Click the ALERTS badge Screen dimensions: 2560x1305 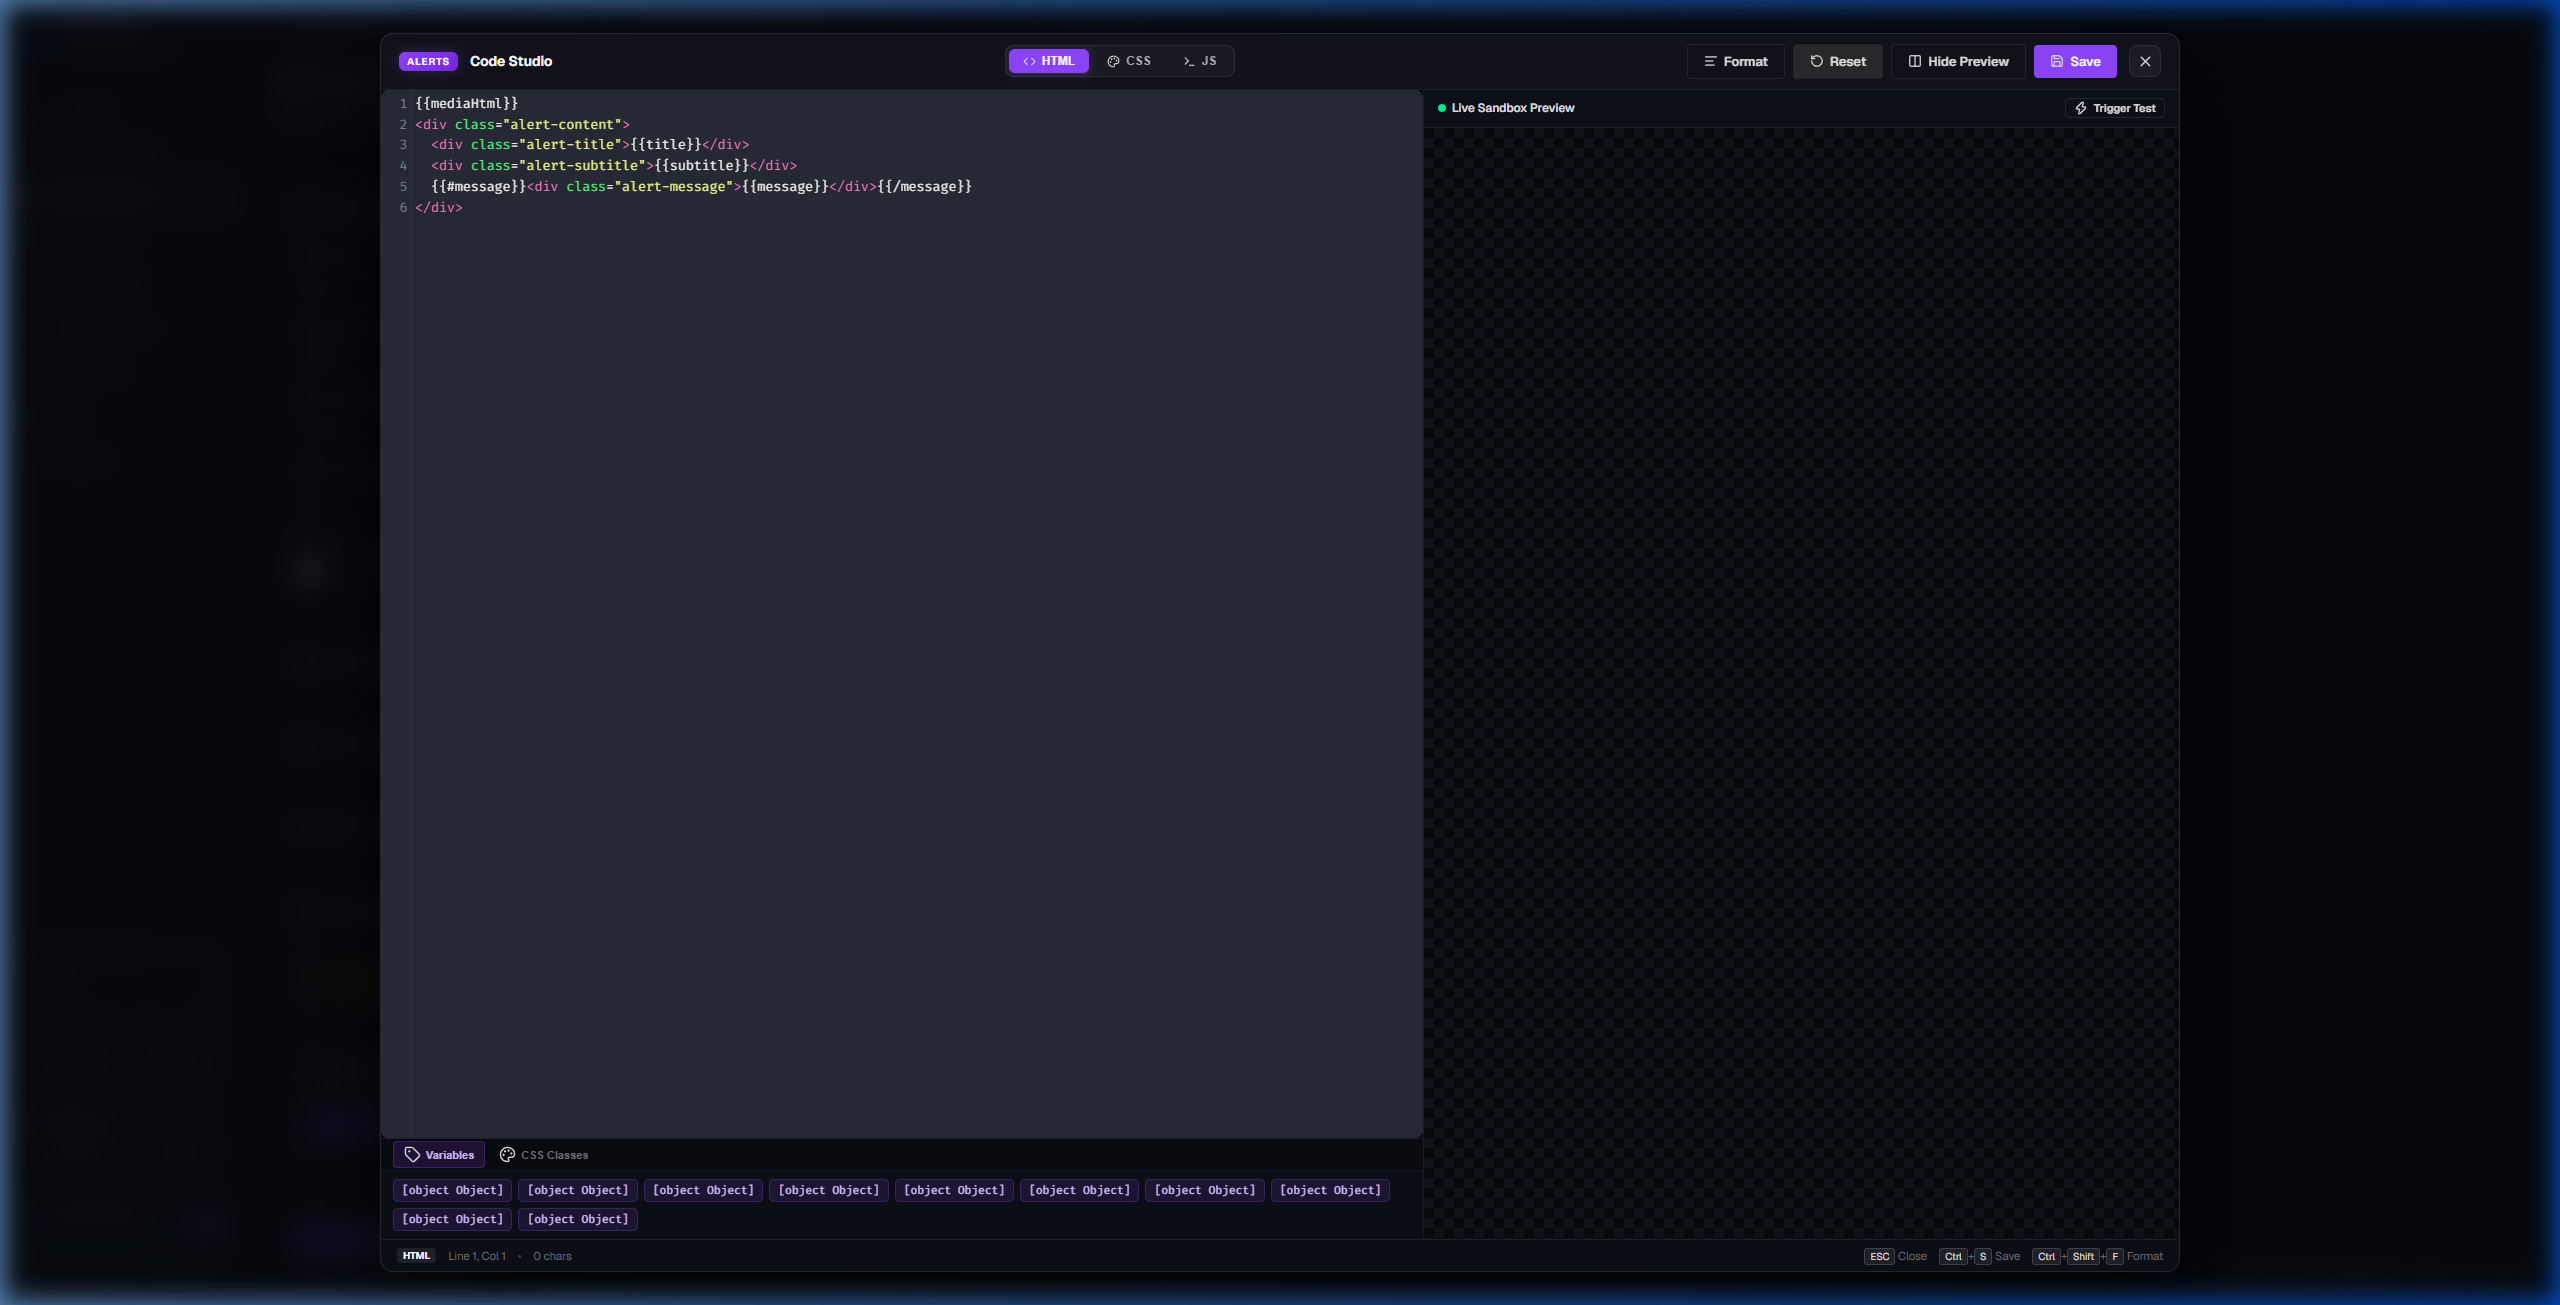point(428,61)
